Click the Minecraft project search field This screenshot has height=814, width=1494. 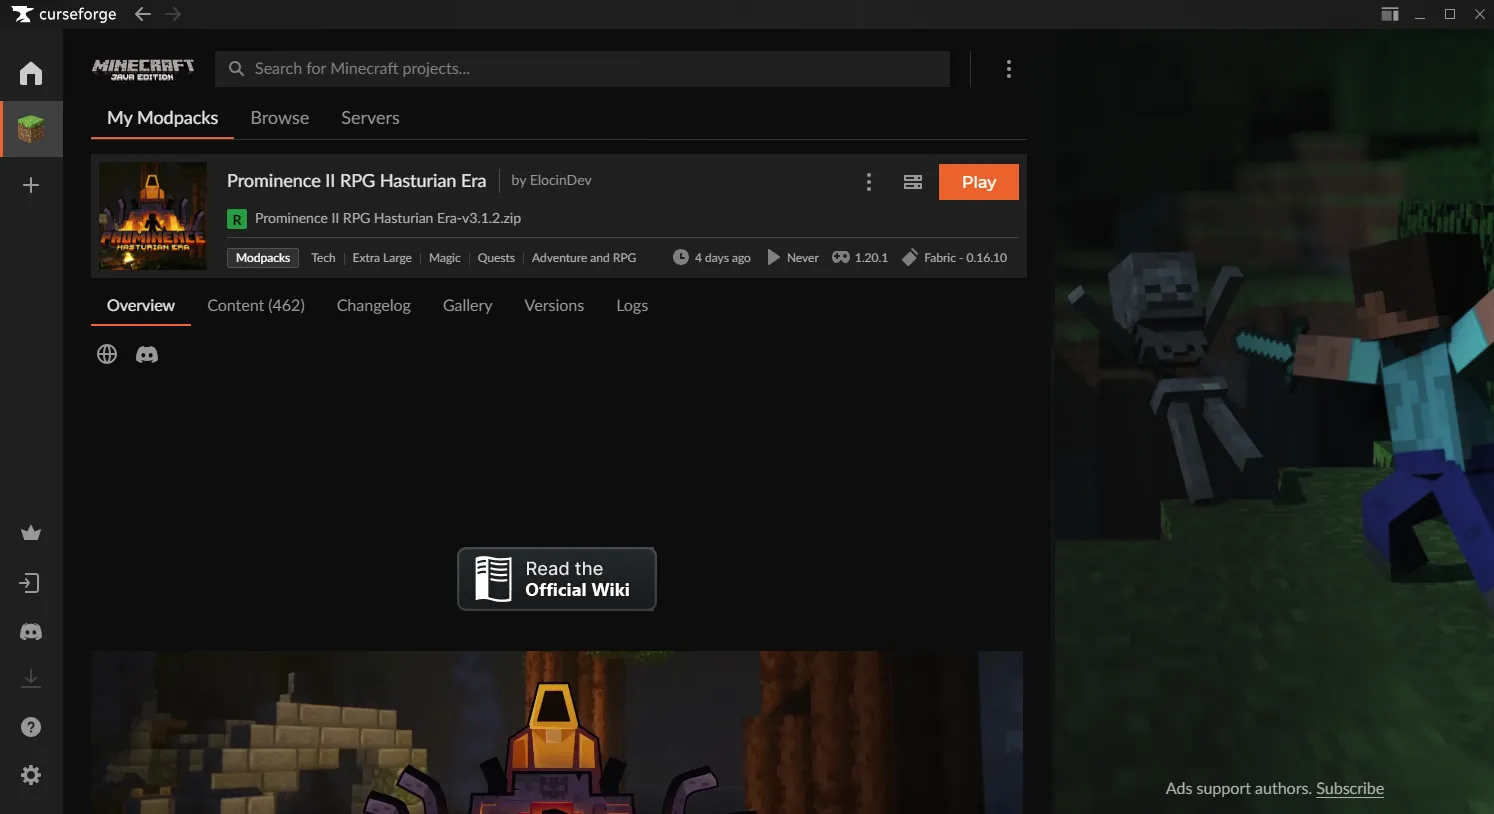pos(583,68)
